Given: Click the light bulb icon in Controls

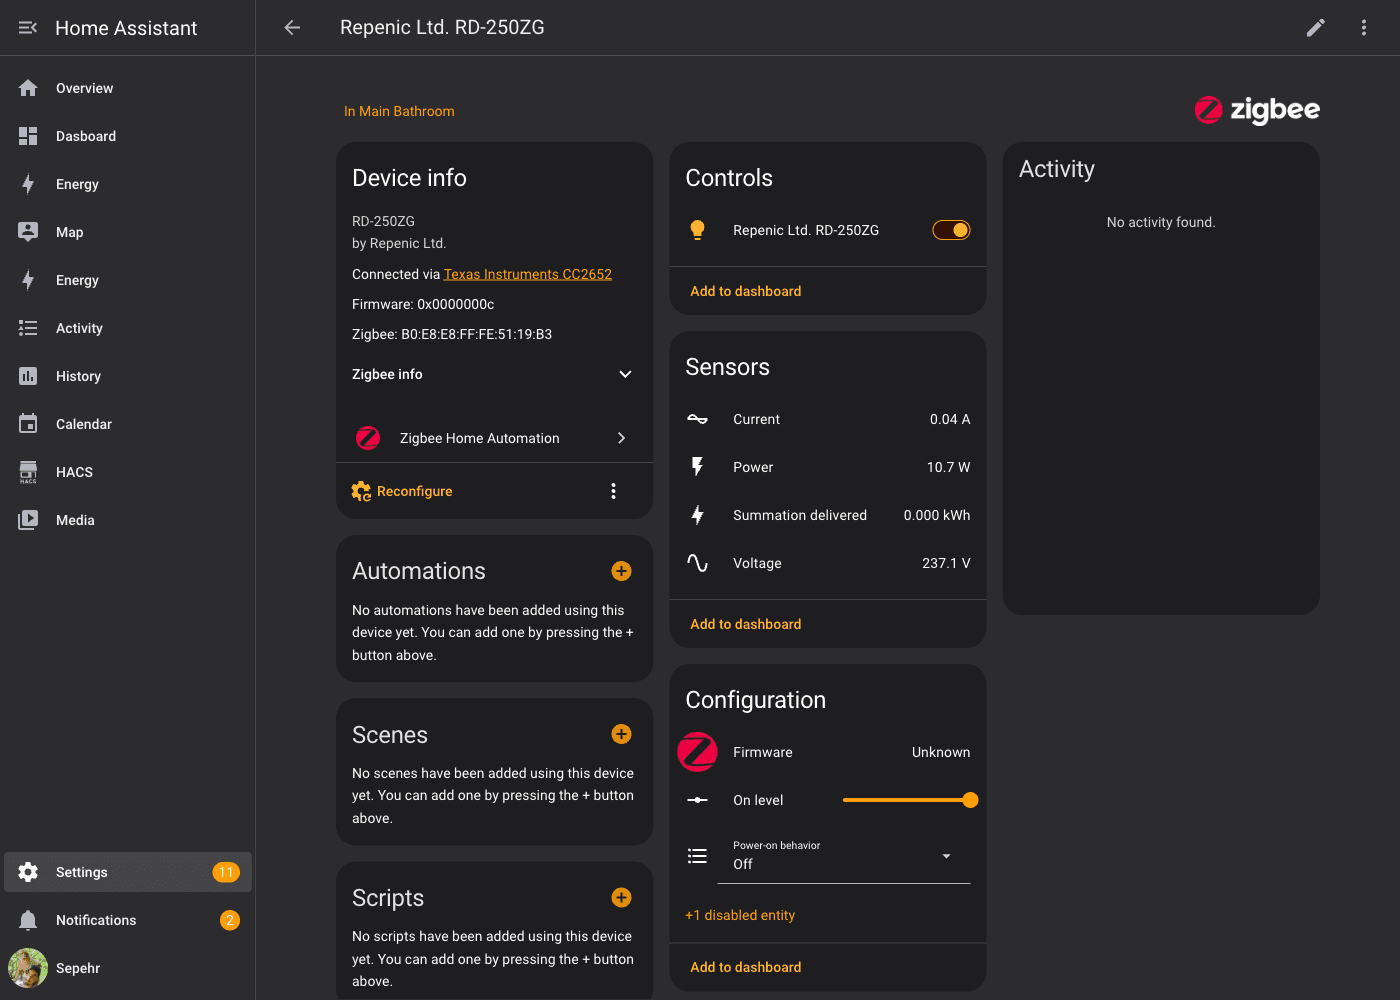Looking at the screenshot, I should pyautogui.click(x=698, y=230).
